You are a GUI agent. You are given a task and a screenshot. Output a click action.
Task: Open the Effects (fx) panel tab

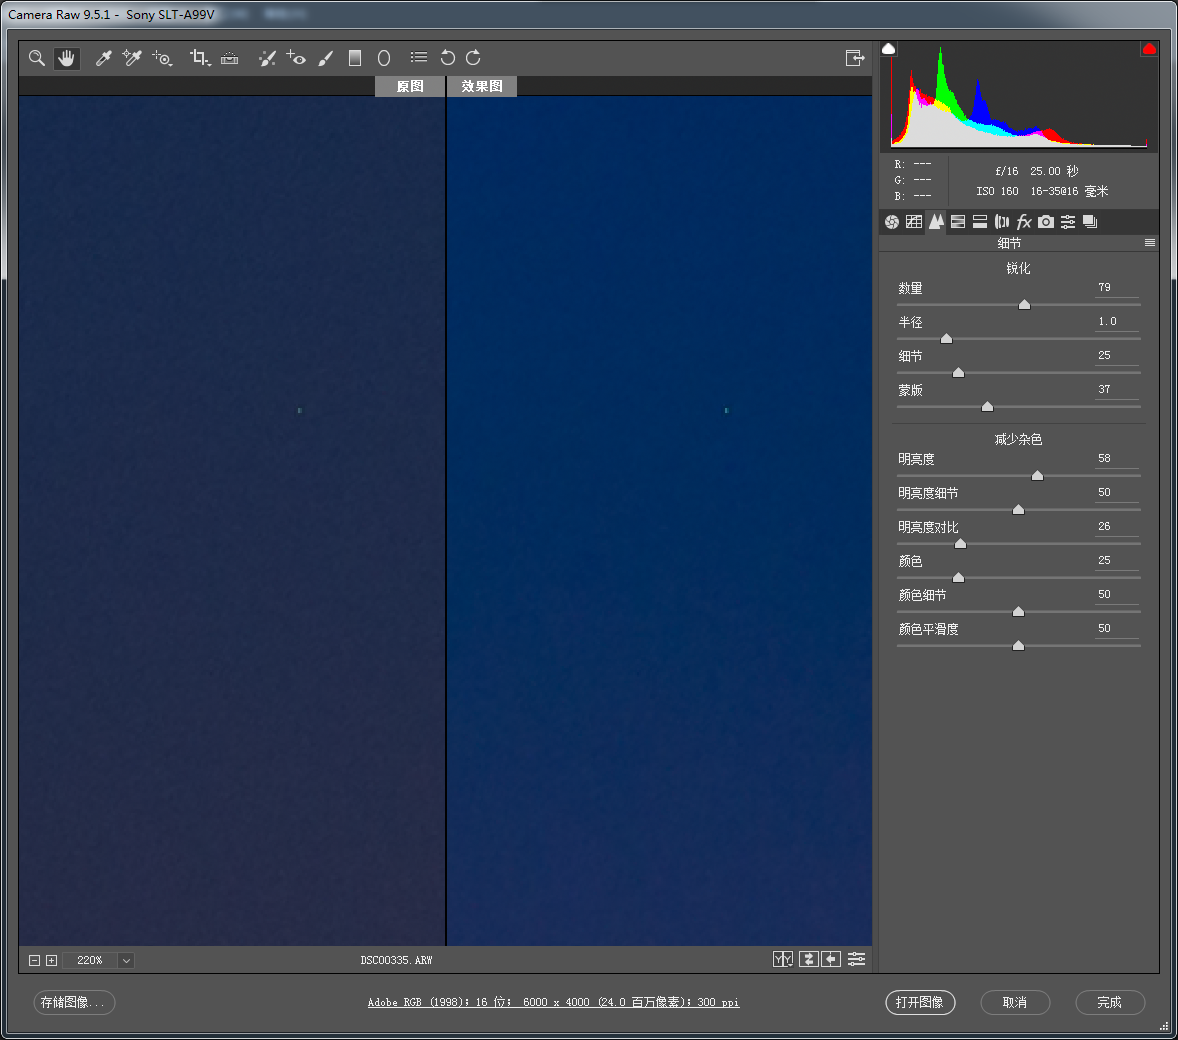(x=1024, y=222)
